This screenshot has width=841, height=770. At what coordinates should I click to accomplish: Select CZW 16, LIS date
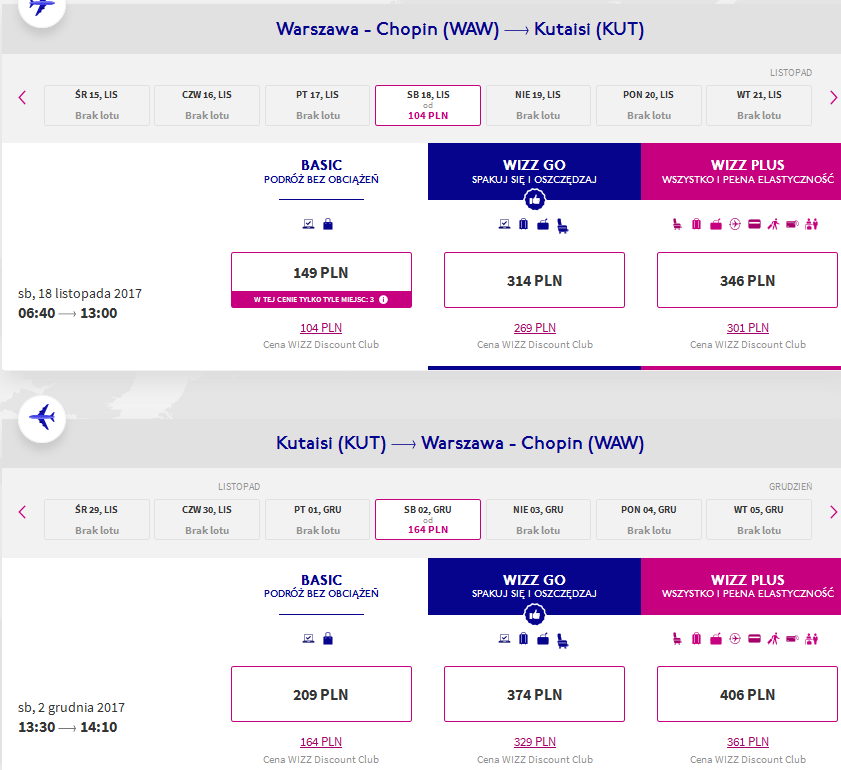pyautogui.click(x=206, y=105)
